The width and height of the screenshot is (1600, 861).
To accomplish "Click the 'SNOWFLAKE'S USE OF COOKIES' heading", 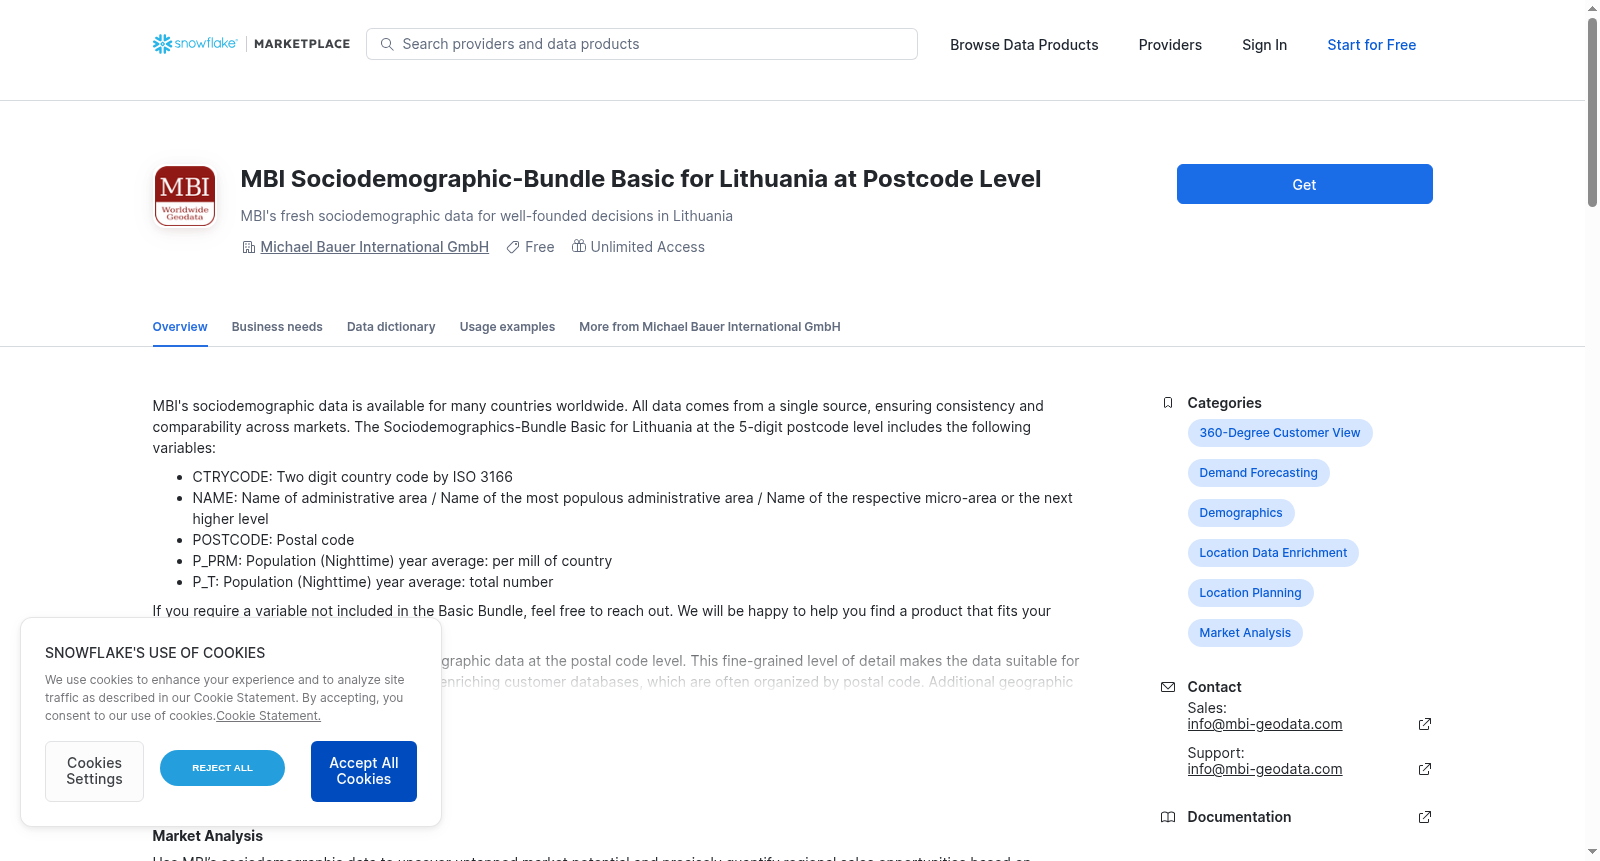I will click(x=155, y=653).
